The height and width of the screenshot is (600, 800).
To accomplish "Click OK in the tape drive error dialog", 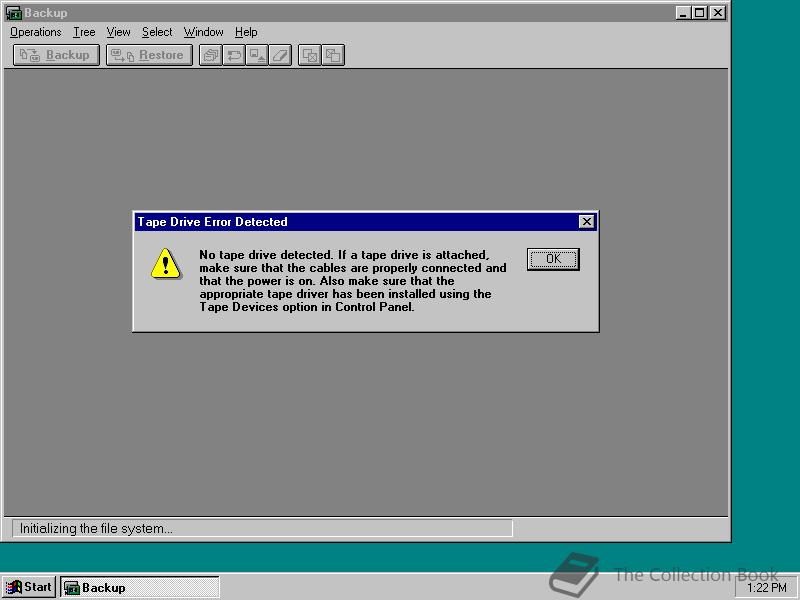I will point(553,259).
